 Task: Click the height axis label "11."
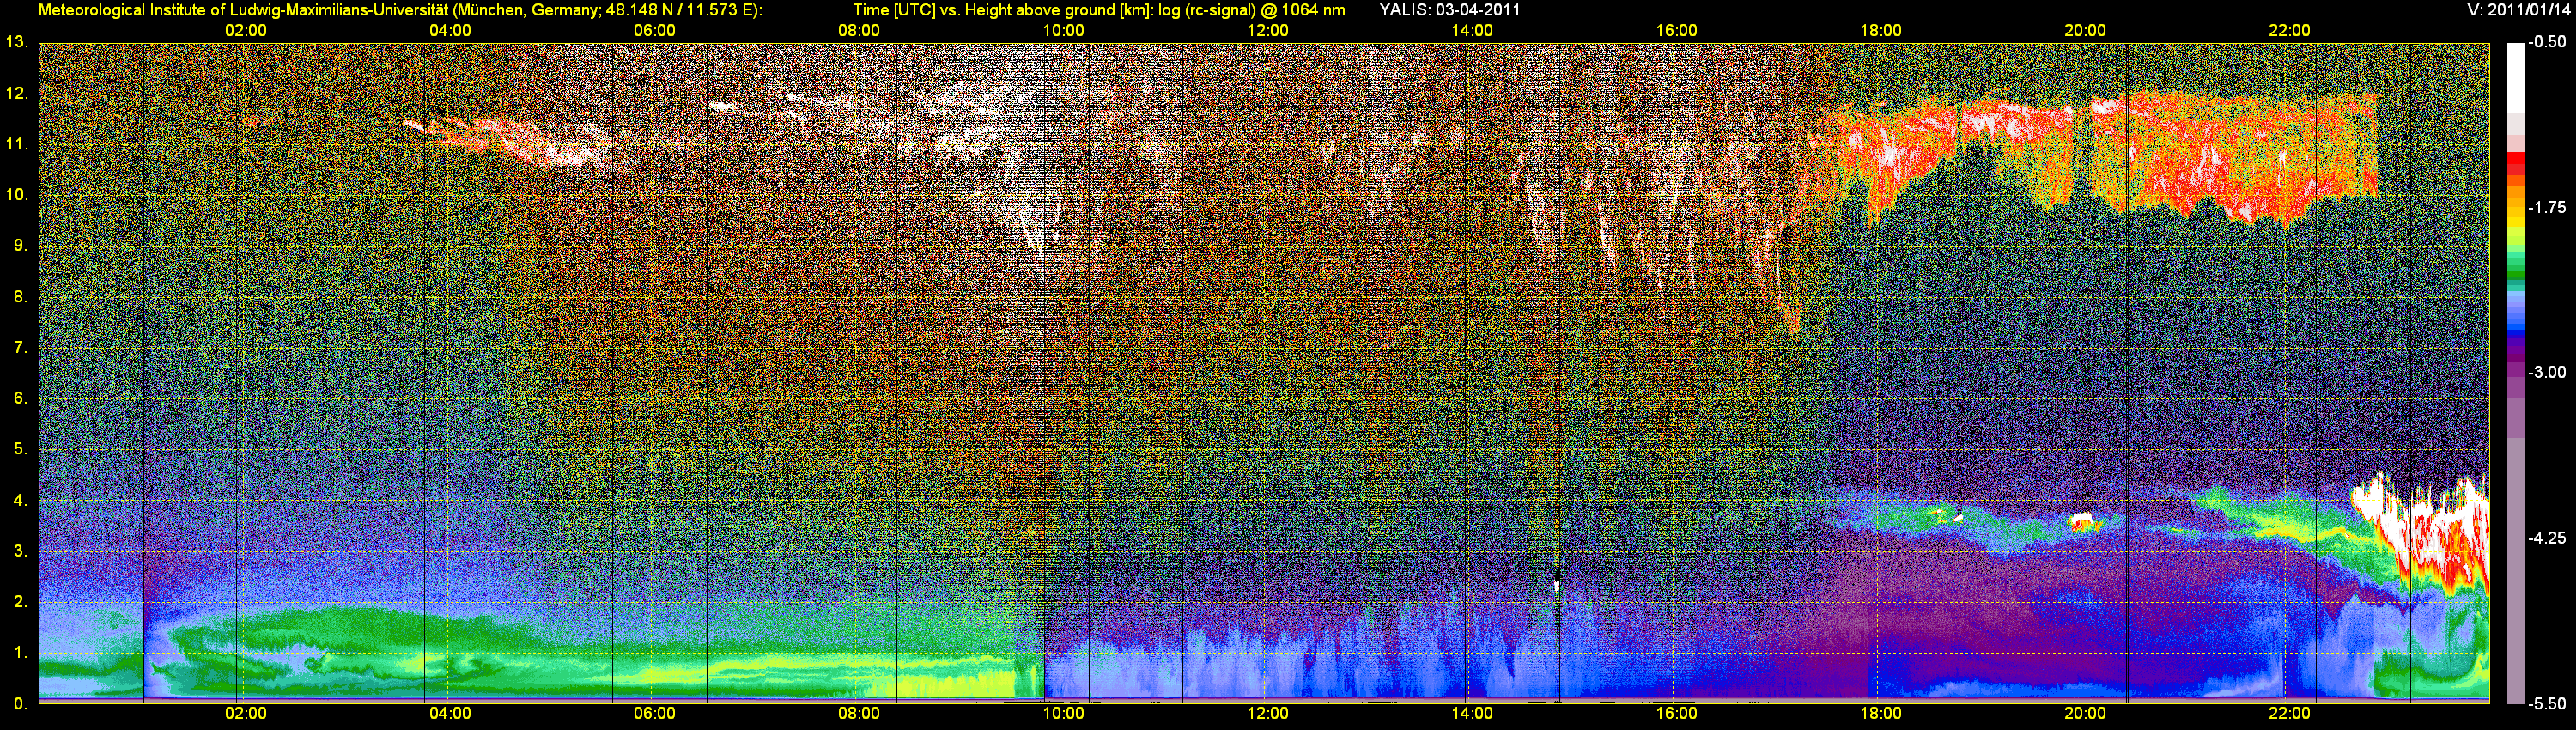pos(17,144)
